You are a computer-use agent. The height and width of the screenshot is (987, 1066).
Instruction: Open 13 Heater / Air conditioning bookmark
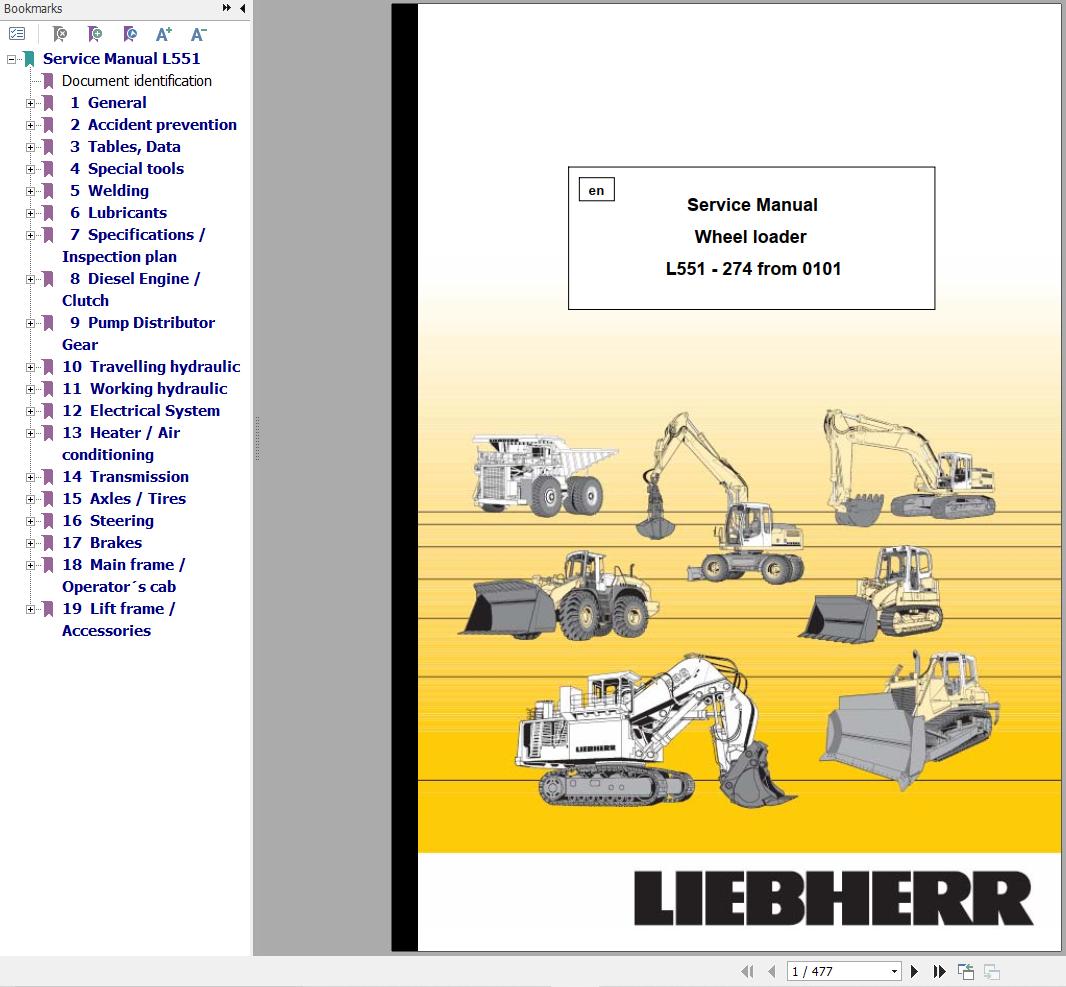click(x=121, y=444)
